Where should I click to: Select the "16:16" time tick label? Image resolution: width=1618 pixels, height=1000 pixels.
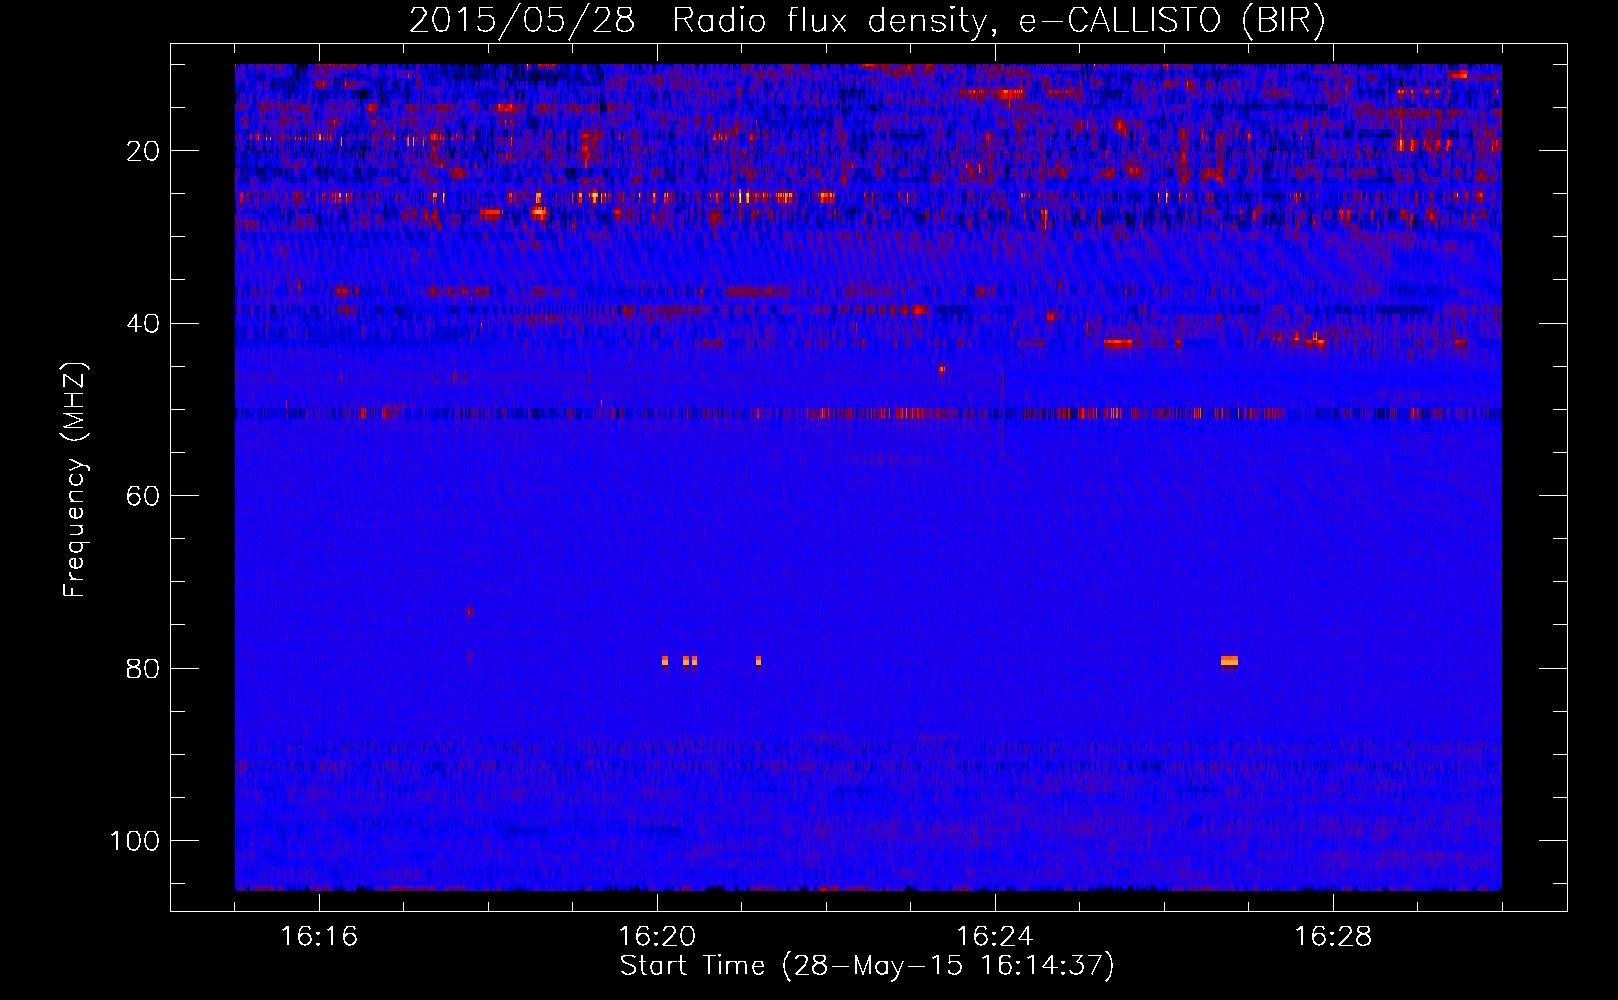(319, 937)
